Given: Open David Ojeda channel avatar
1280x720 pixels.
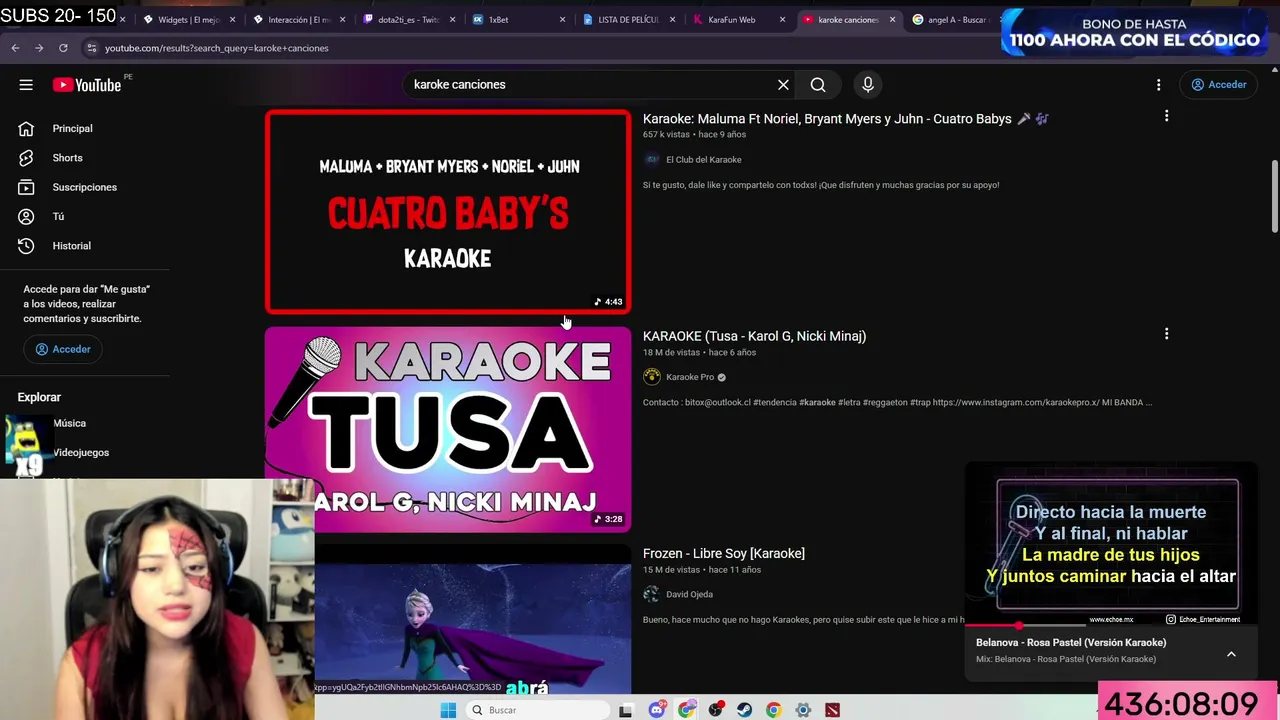Looking at the screenshot, I should pos(652,594).
